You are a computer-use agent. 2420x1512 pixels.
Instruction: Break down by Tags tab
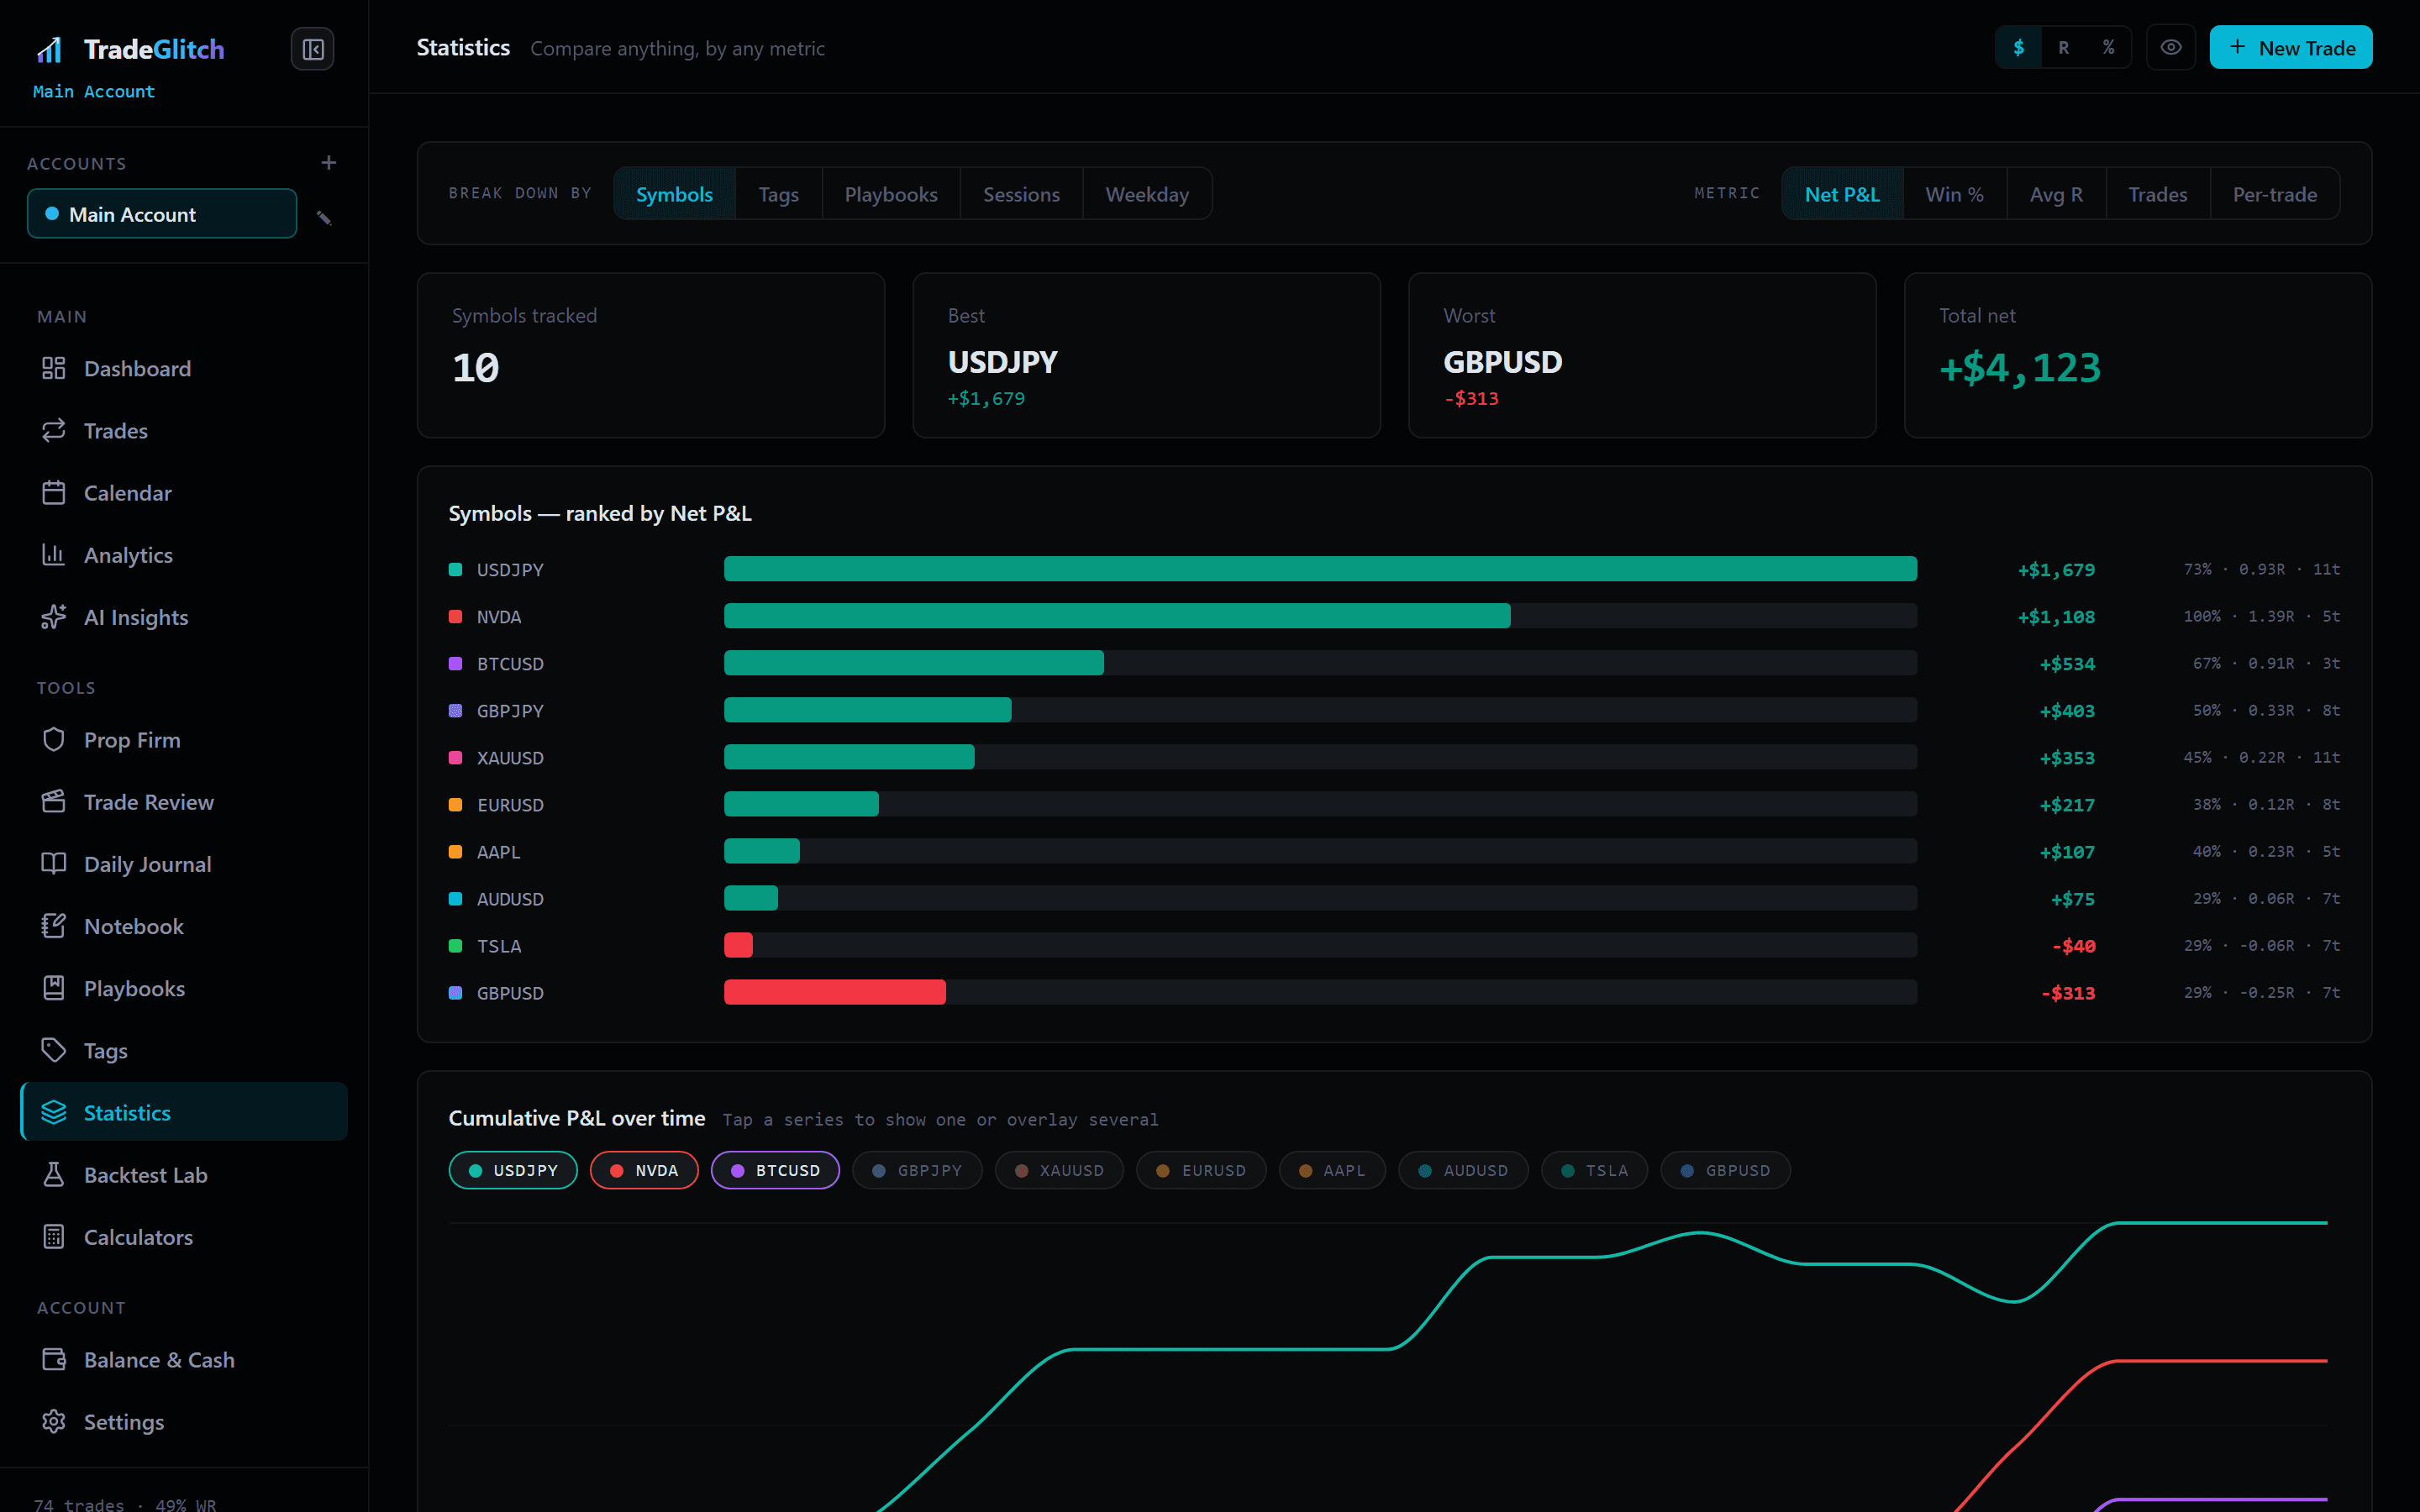point(778,193)
